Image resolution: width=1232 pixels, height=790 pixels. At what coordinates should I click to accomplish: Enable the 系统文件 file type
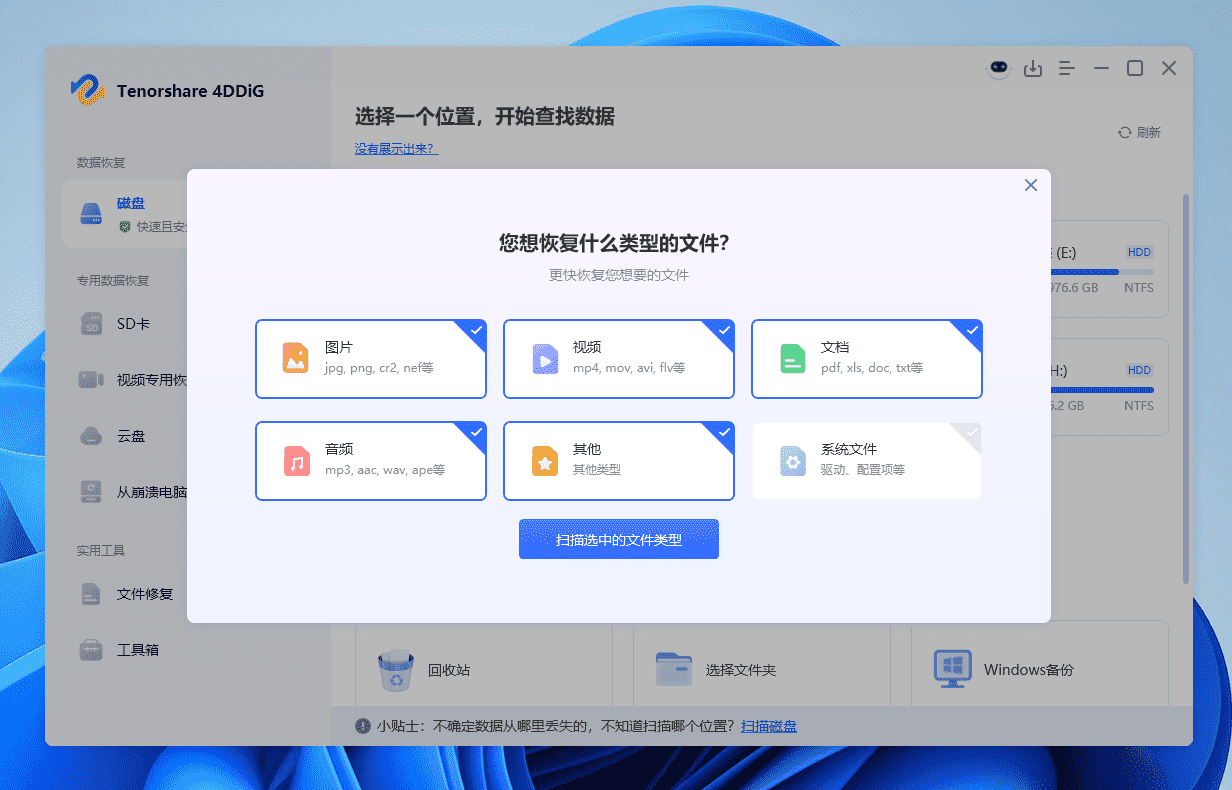point(866,461)
